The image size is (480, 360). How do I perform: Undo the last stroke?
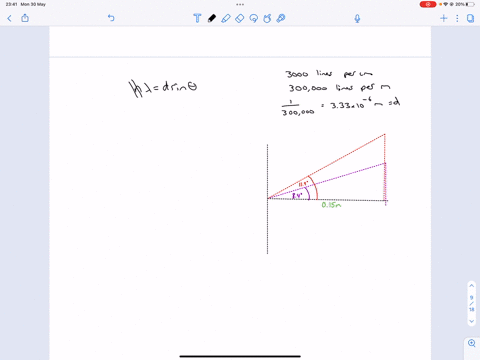pos(111,18)
